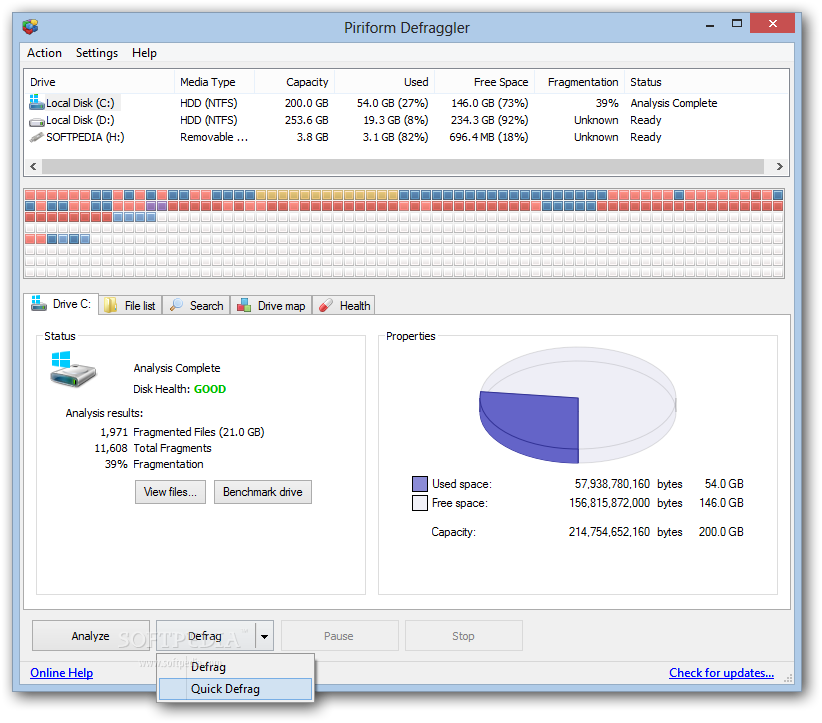
Task: Open the Settings menu
Action: coord(97,53)
